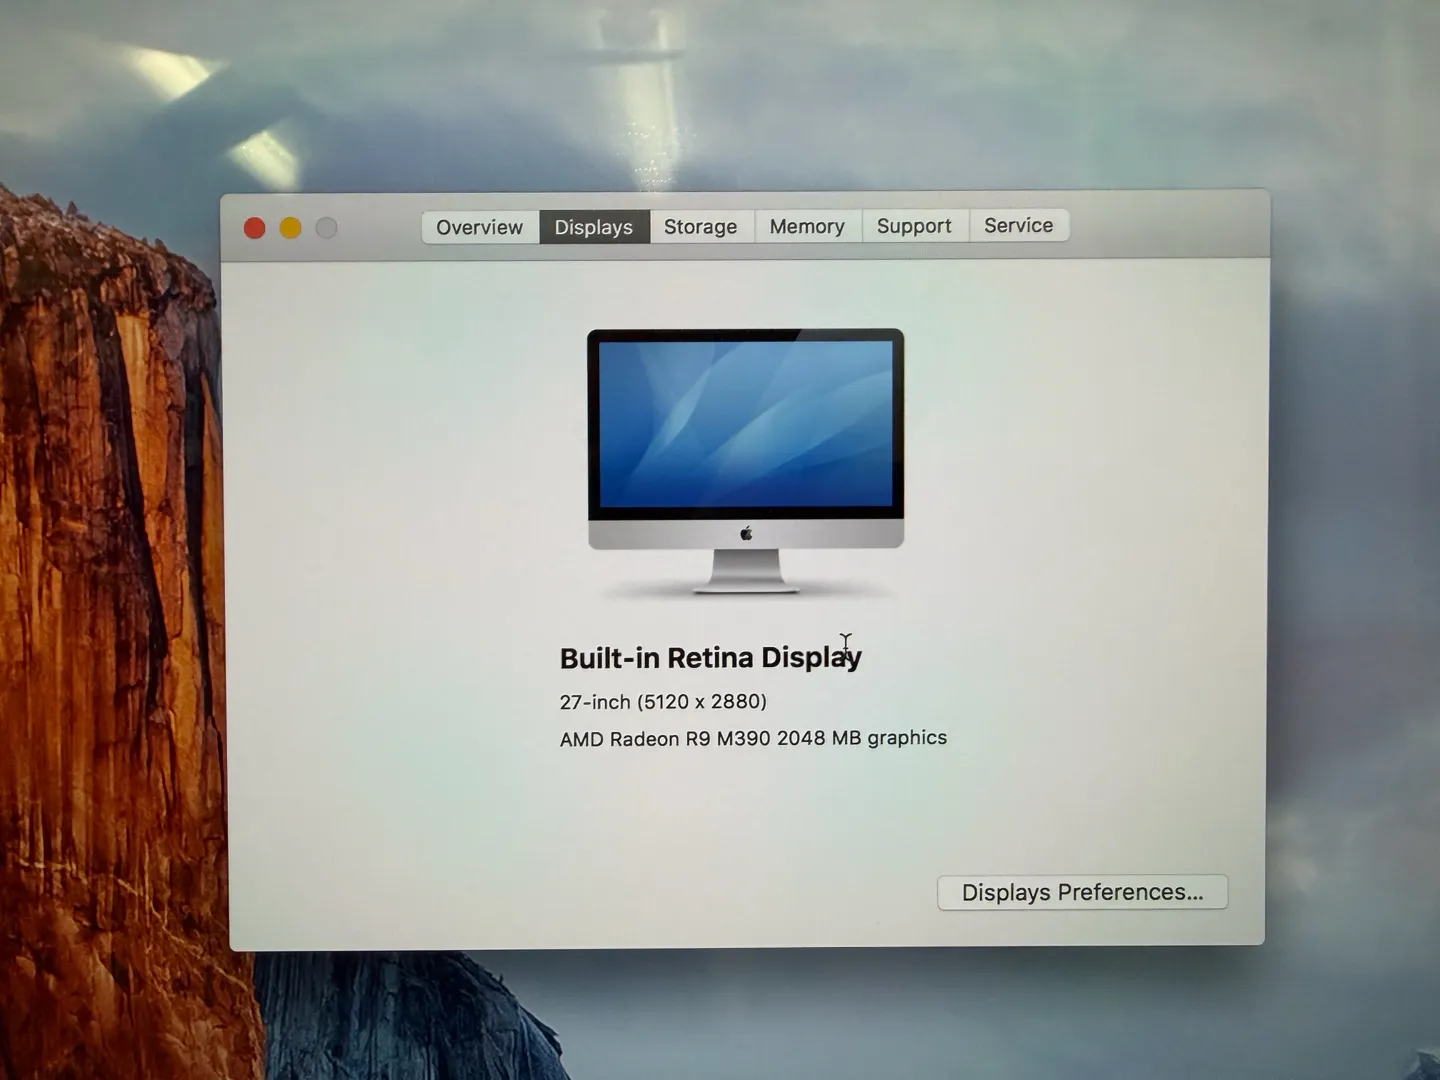1440x1080 pixels.
Task: Open the Storage tab
Action: point(700,227)
